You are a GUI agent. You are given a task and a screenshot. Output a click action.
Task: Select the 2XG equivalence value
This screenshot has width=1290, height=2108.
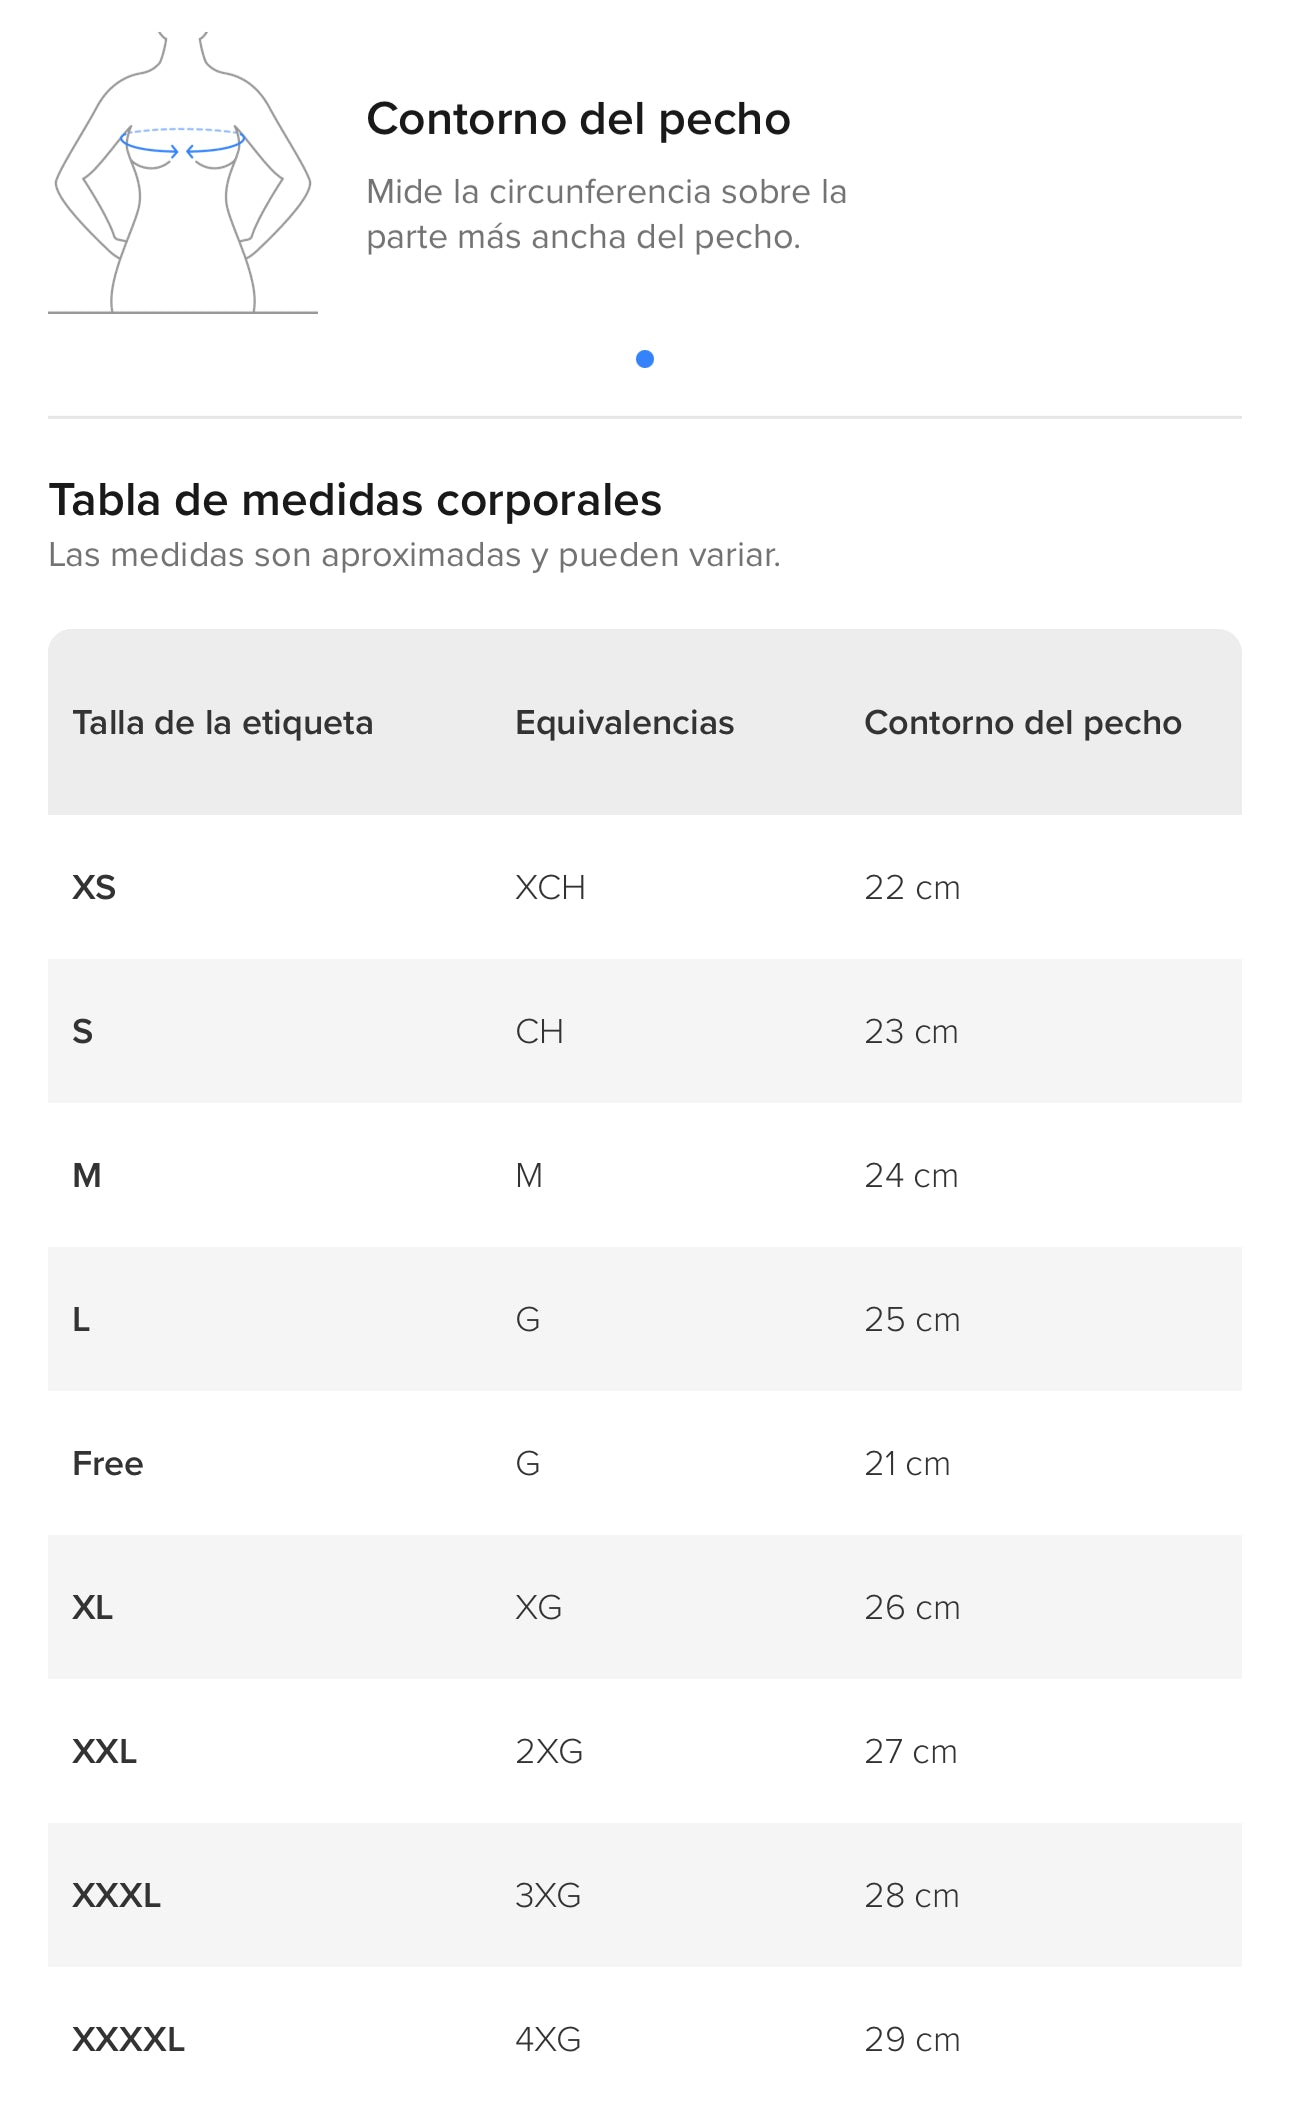point(549,1752)
